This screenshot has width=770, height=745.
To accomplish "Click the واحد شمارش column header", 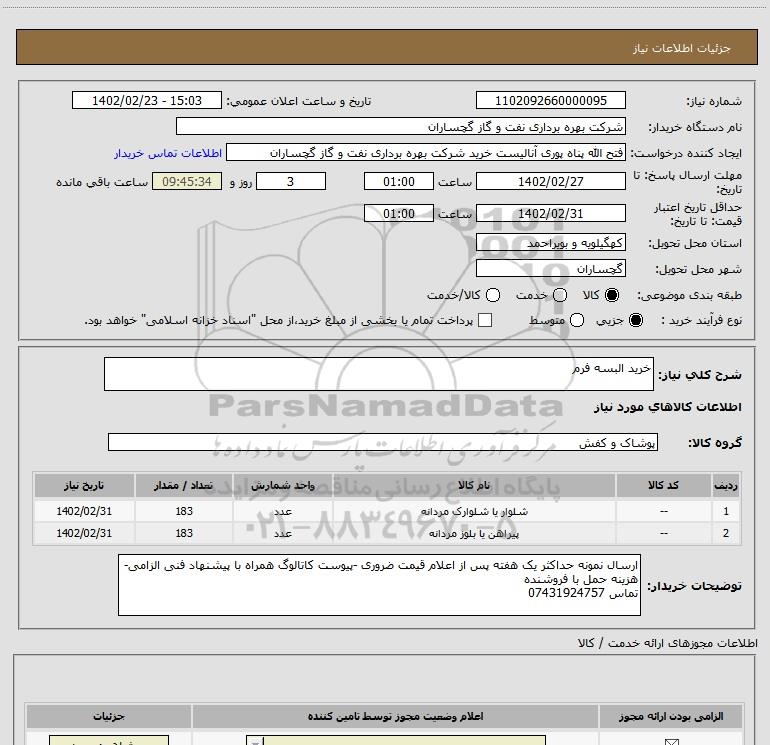I will click(283, 485).
